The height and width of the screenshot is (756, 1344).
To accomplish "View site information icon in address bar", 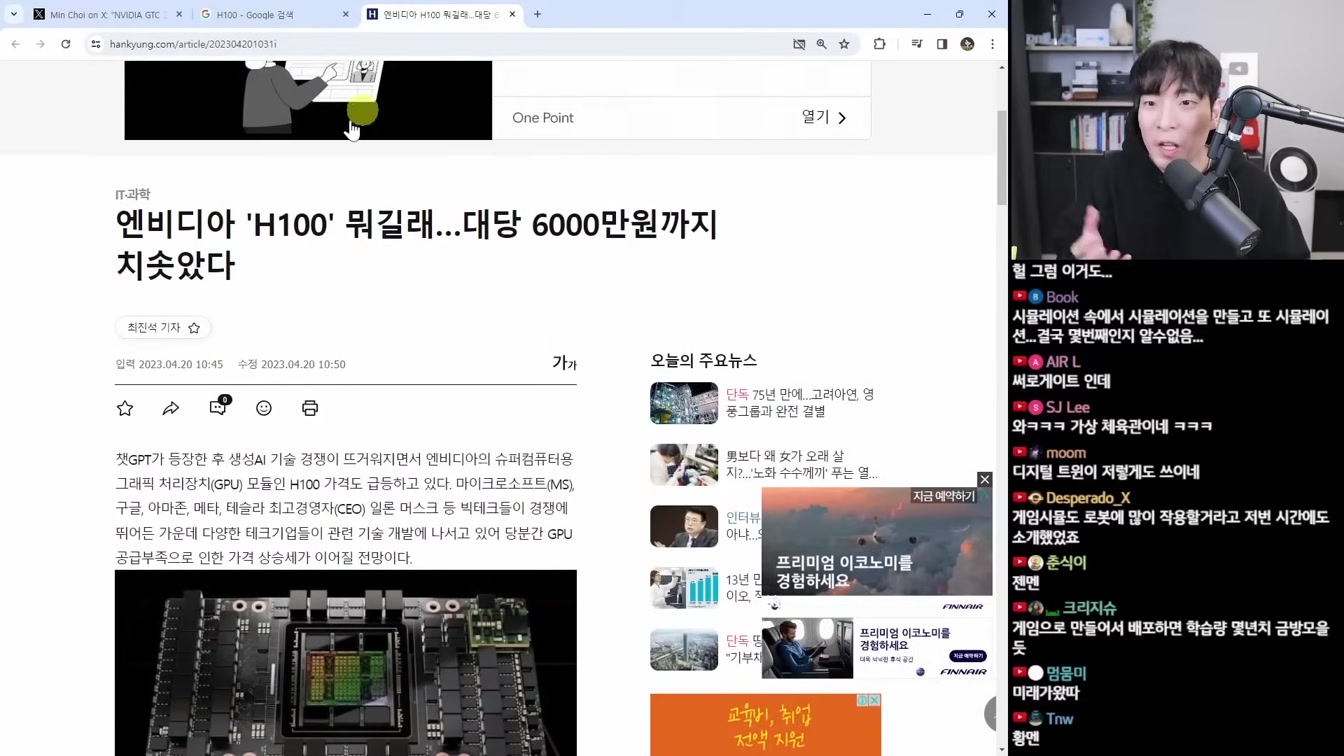I will tap(96, 44).
